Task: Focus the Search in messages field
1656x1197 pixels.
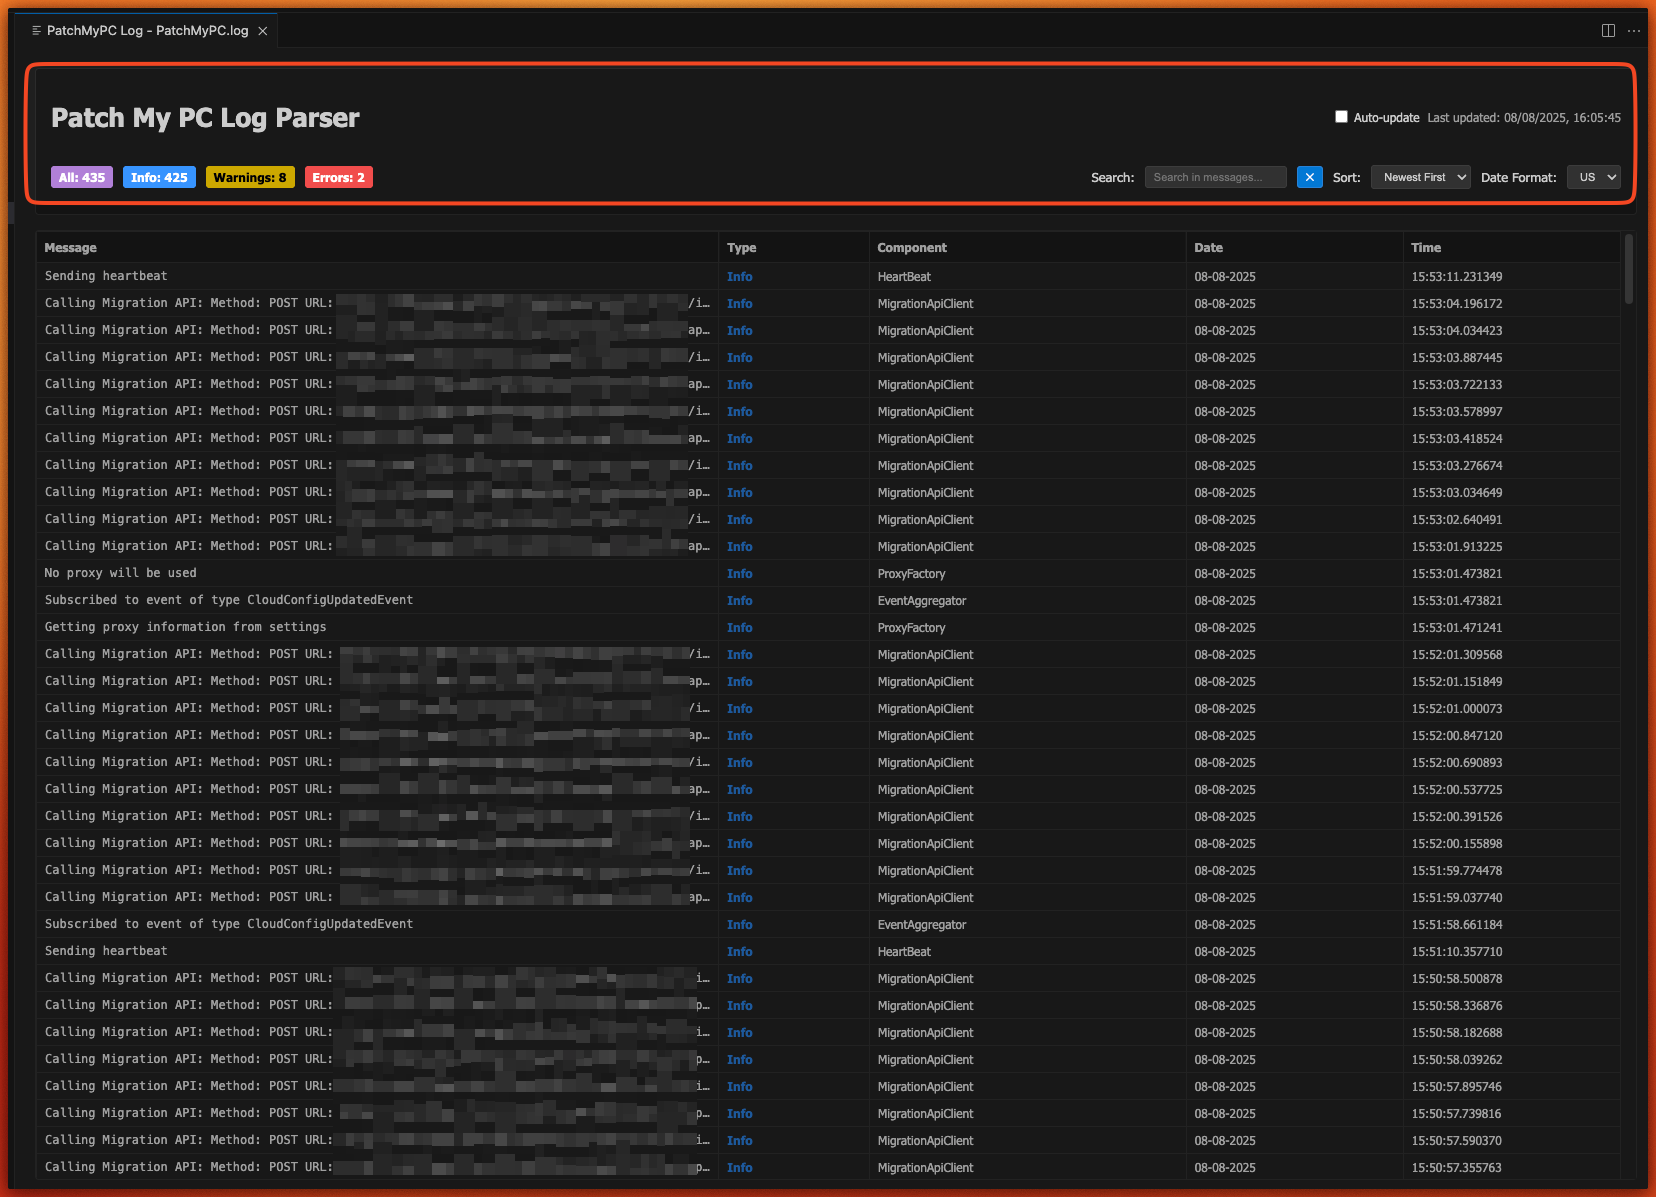Action: pos(1215,177)
